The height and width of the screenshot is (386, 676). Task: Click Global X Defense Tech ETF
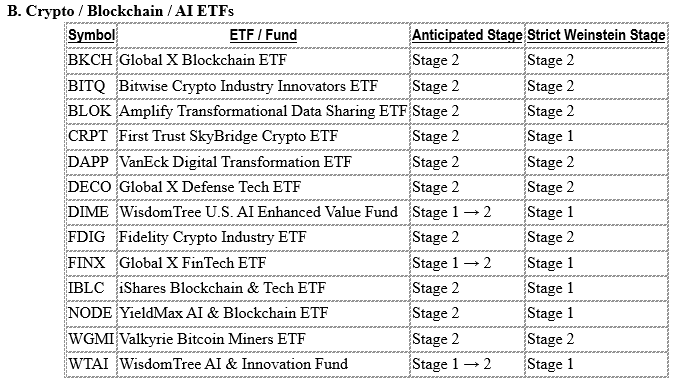210,187
